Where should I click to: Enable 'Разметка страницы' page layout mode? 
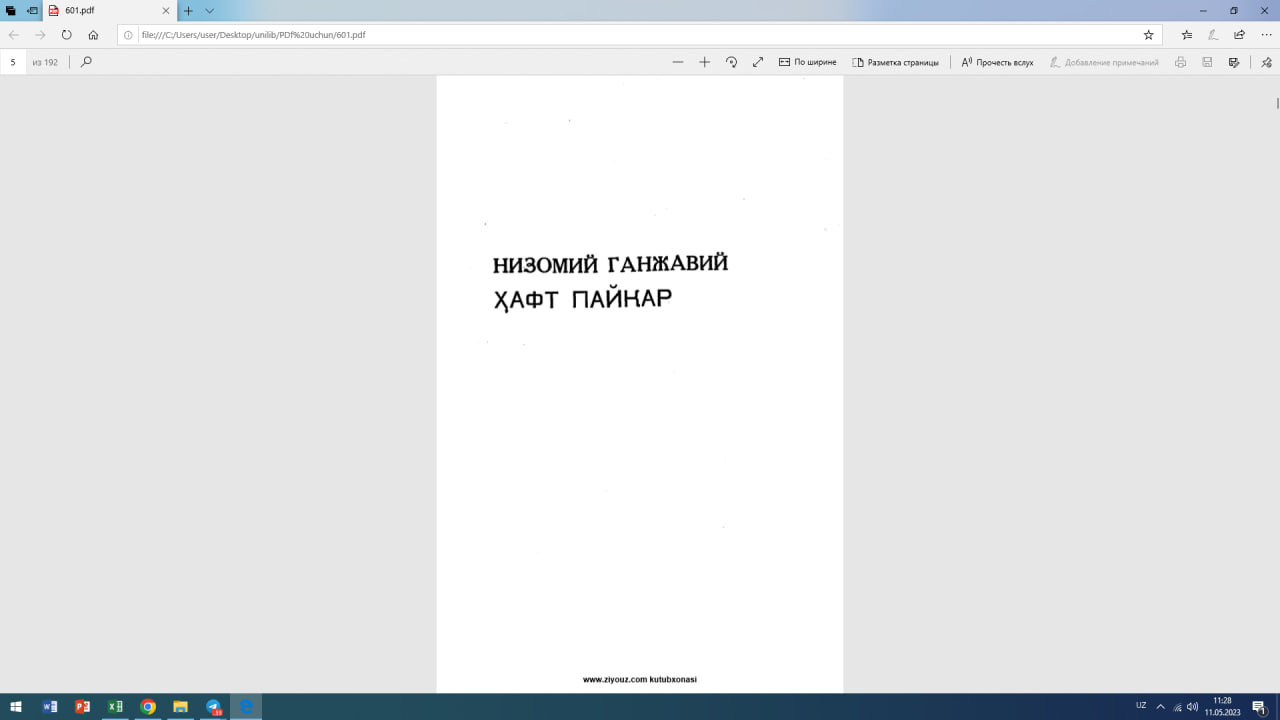(x=895, y=61)
